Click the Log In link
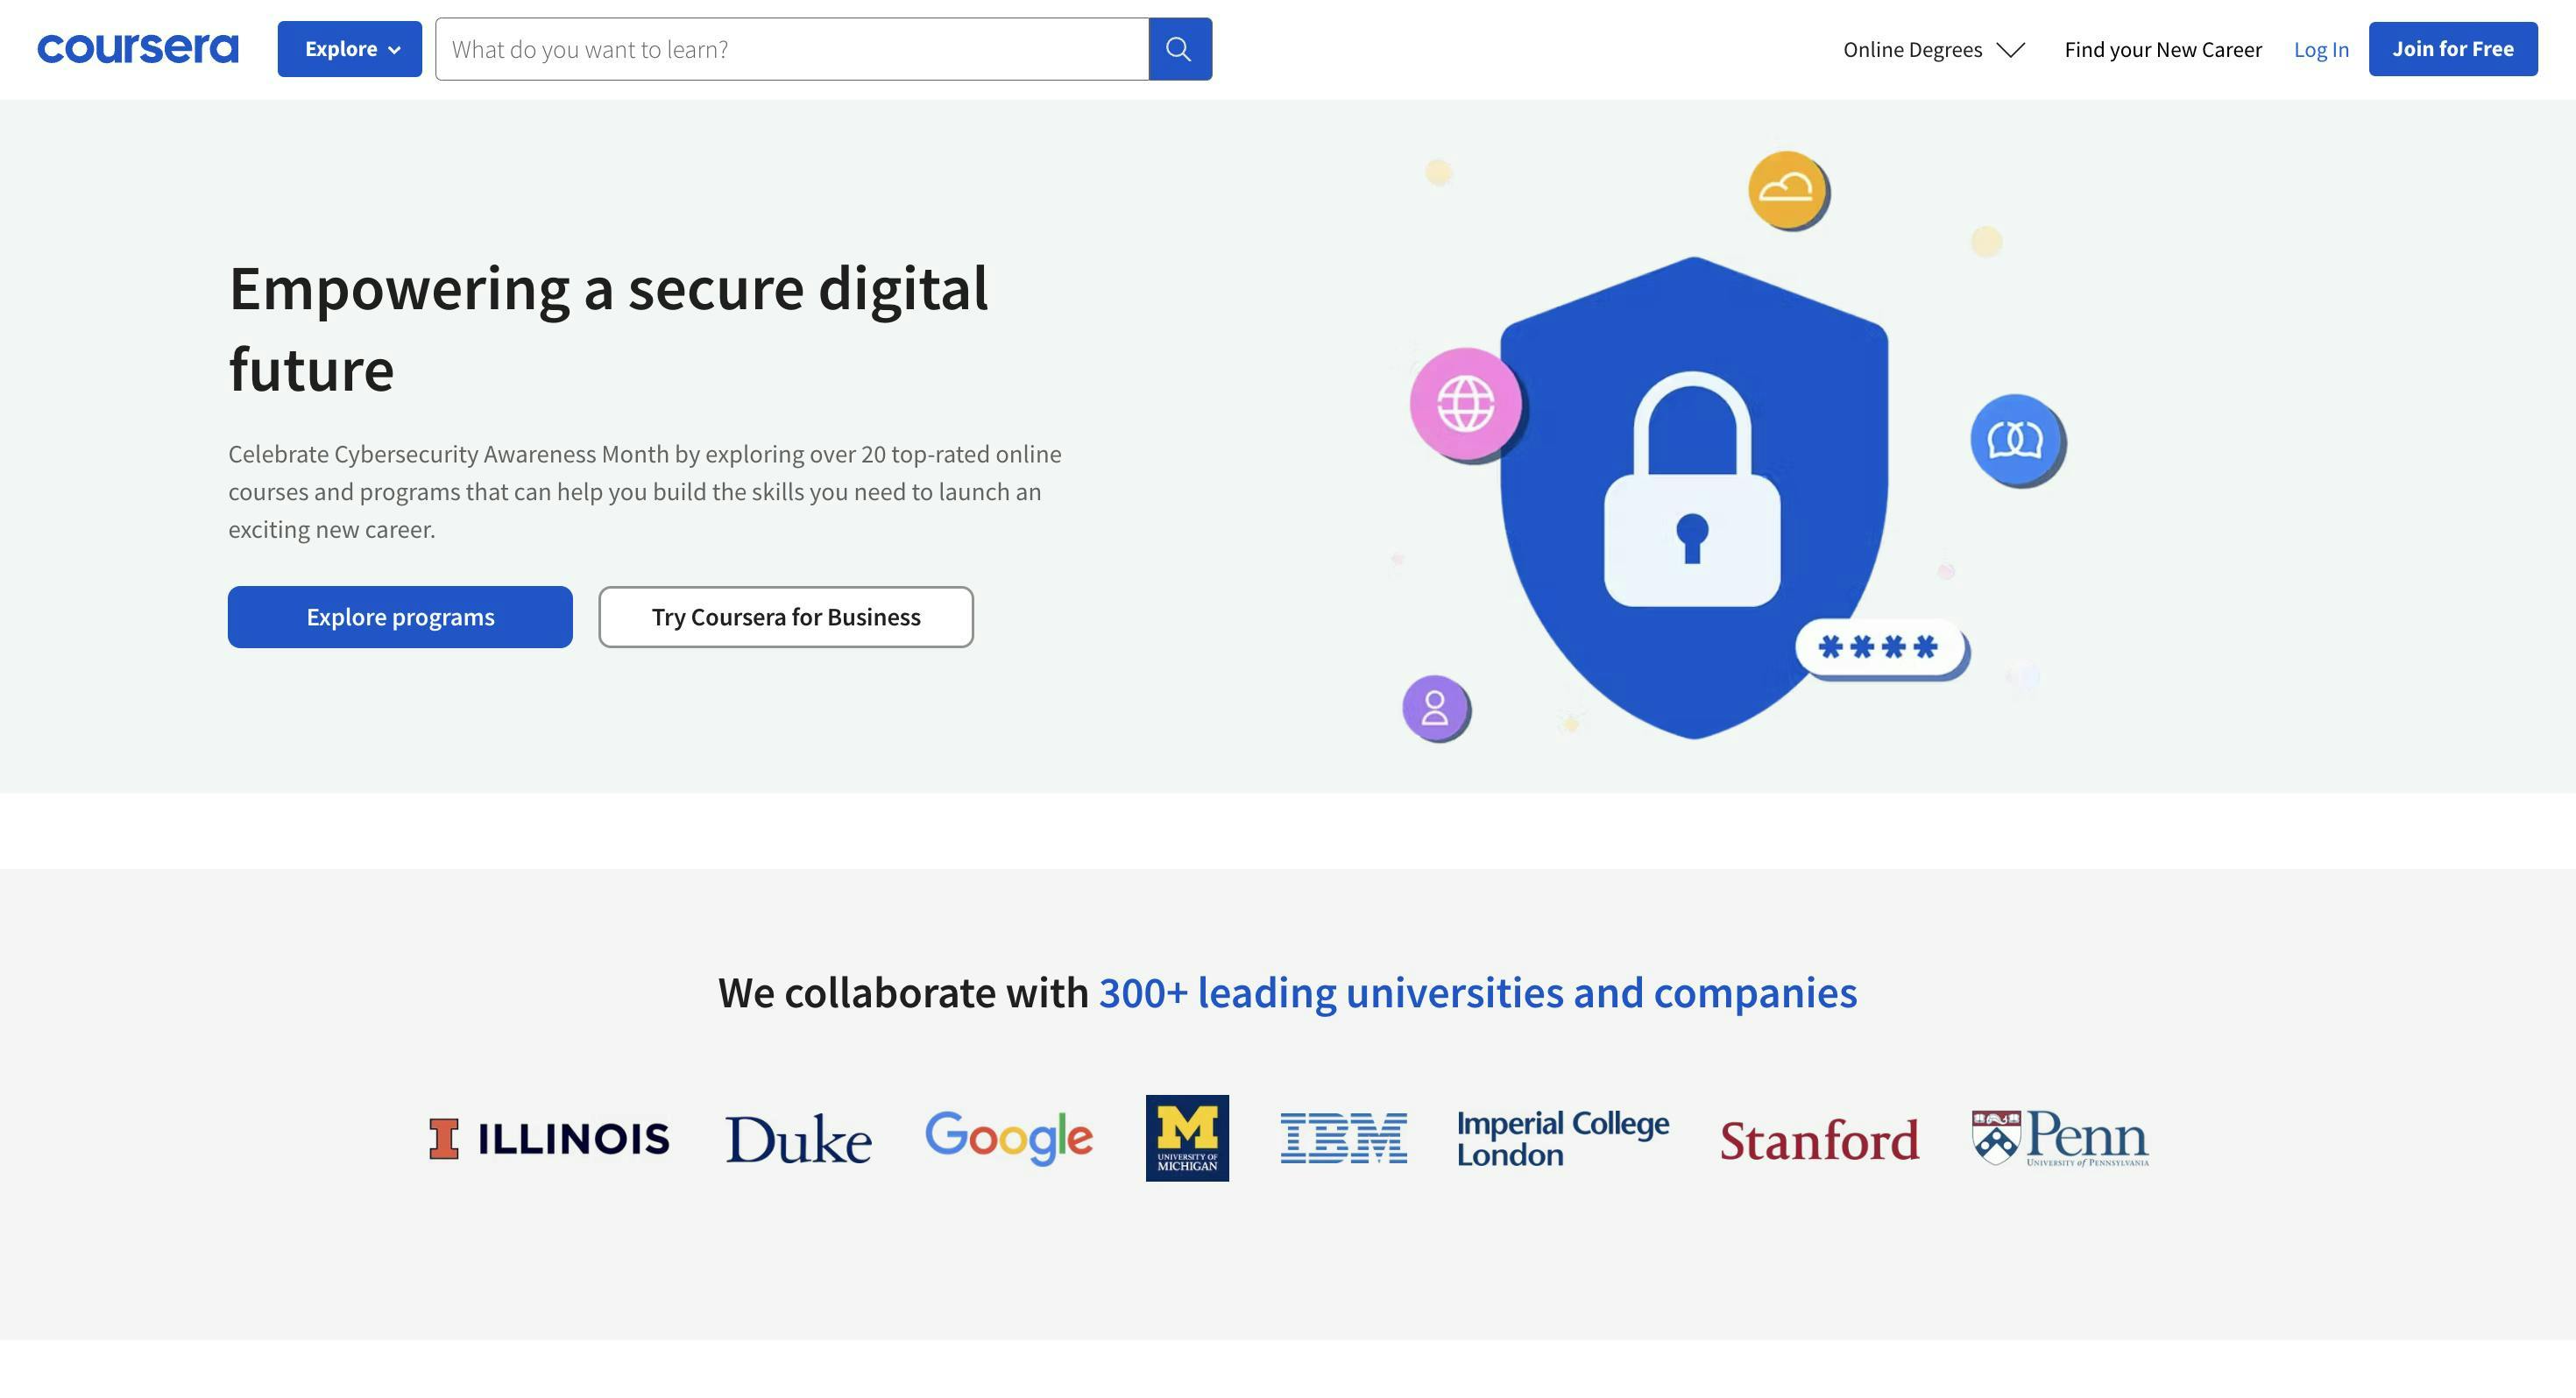Screen dimensions: 2576x1398 (2321, 49)
